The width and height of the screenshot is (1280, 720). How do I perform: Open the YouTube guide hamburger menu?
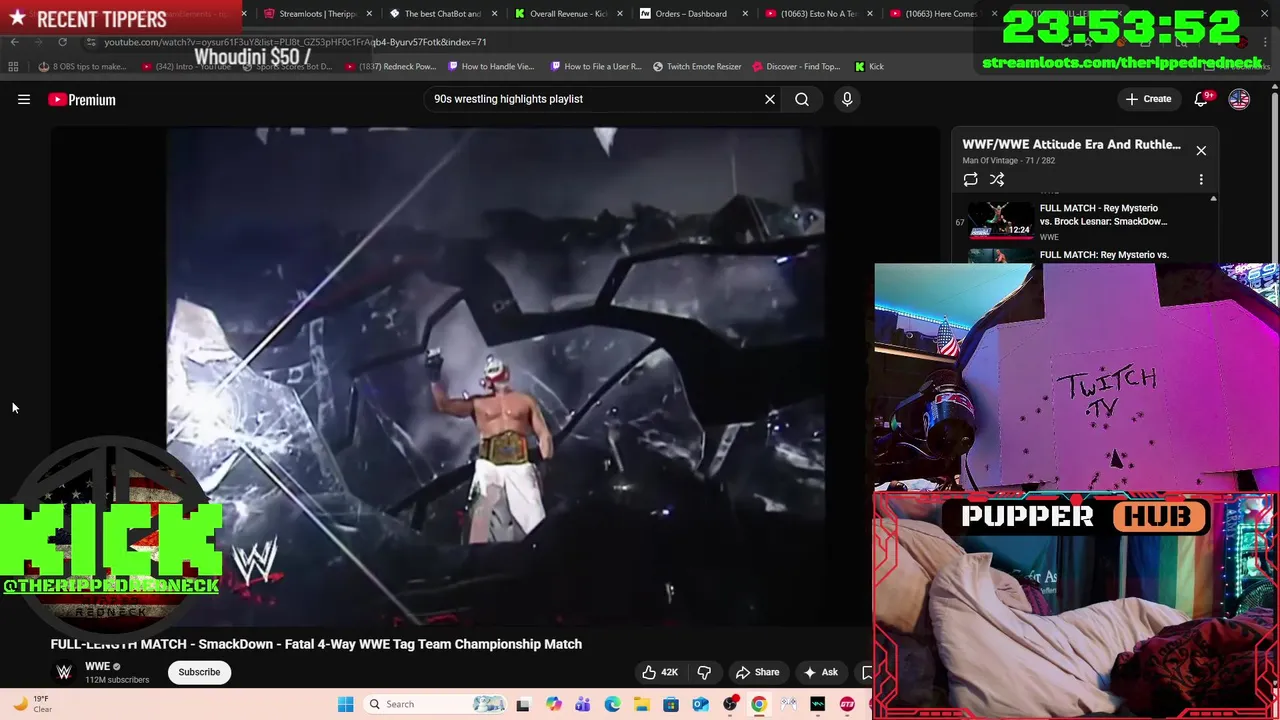pos(24,99)
